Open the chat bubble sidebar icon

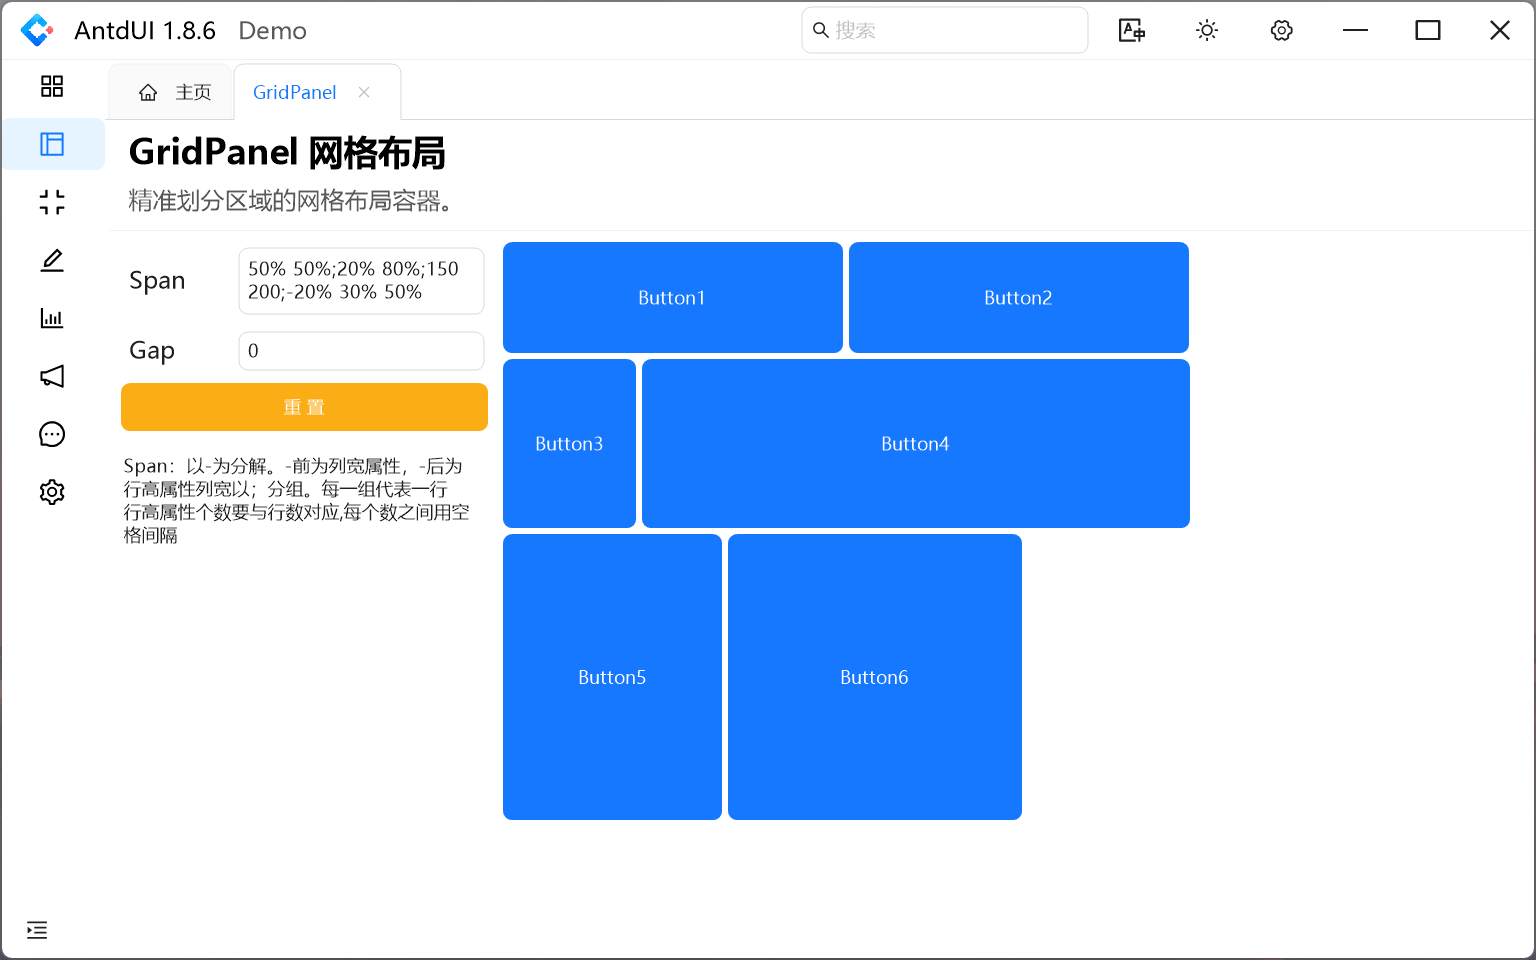click(x=52, y=434)
